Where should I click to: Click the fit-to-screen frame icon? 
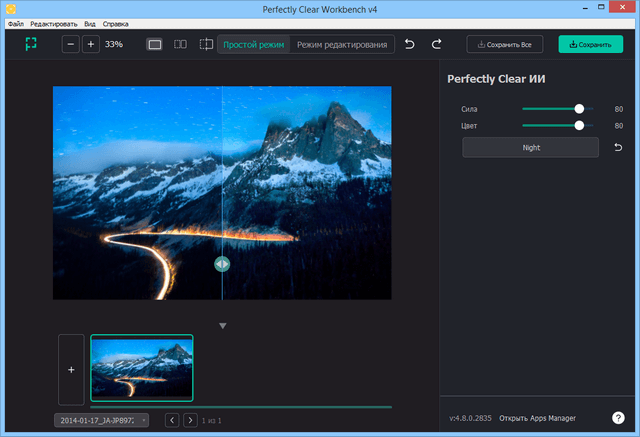(x=32, y=44)
